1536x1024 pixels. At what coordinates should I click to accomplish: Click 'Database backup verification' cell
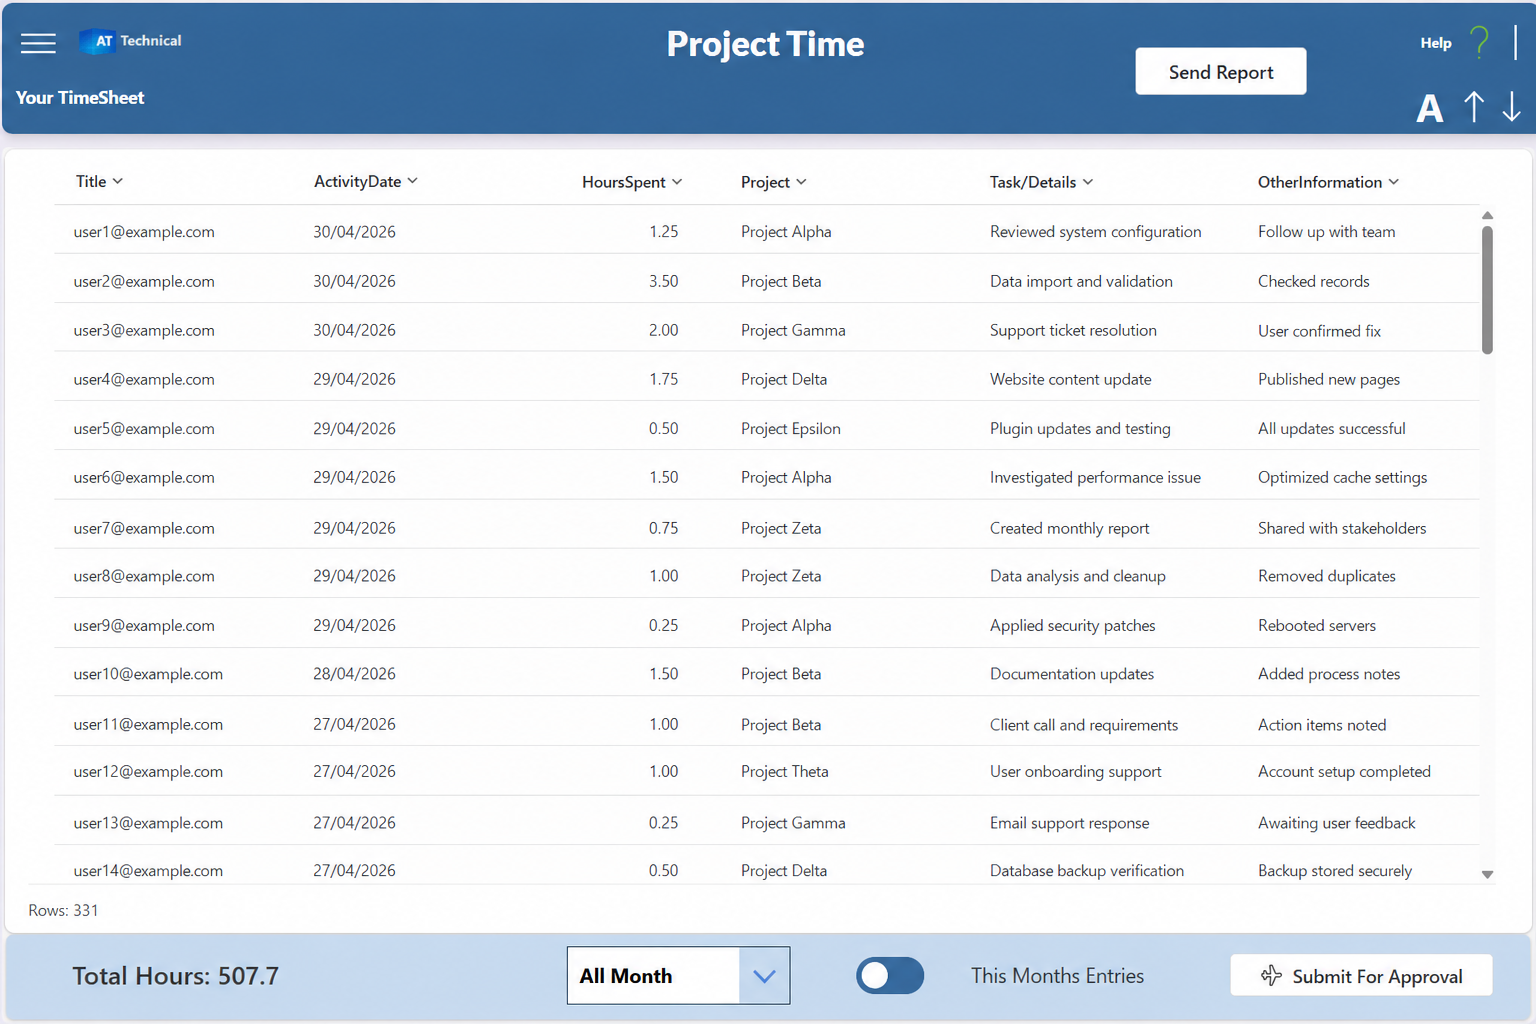click(x=1087, y=871)
